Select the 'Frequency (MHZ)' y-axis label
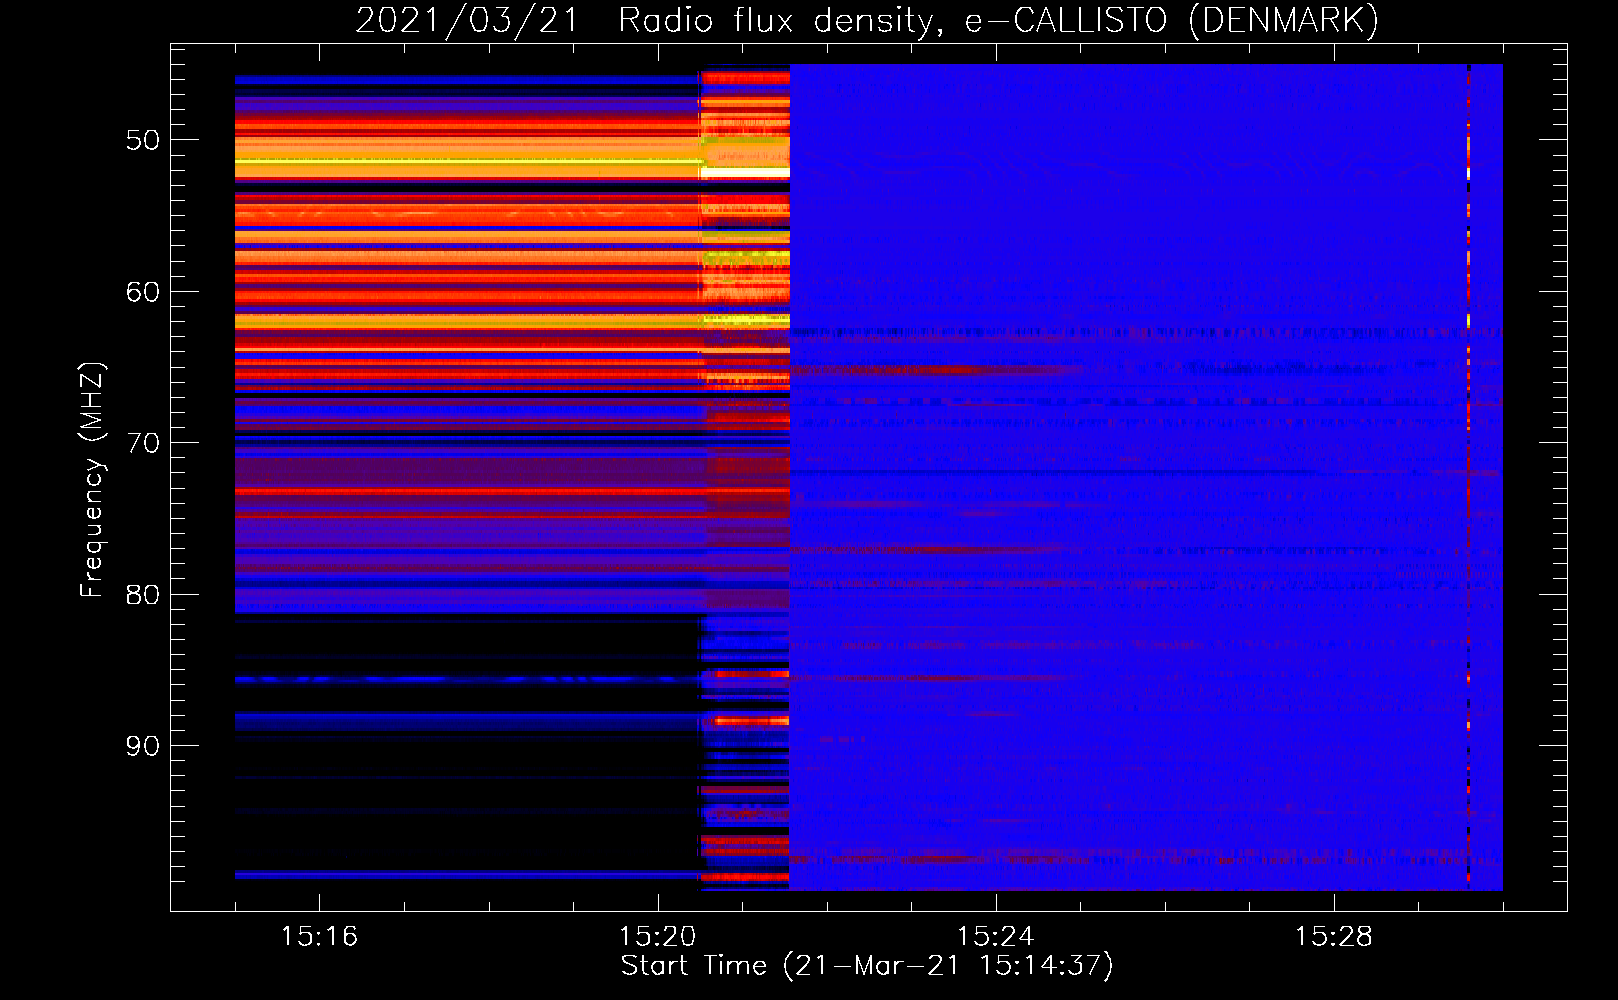This screenshot has width=1618, height=1000. pyautogui.click(x=91, y=480)
